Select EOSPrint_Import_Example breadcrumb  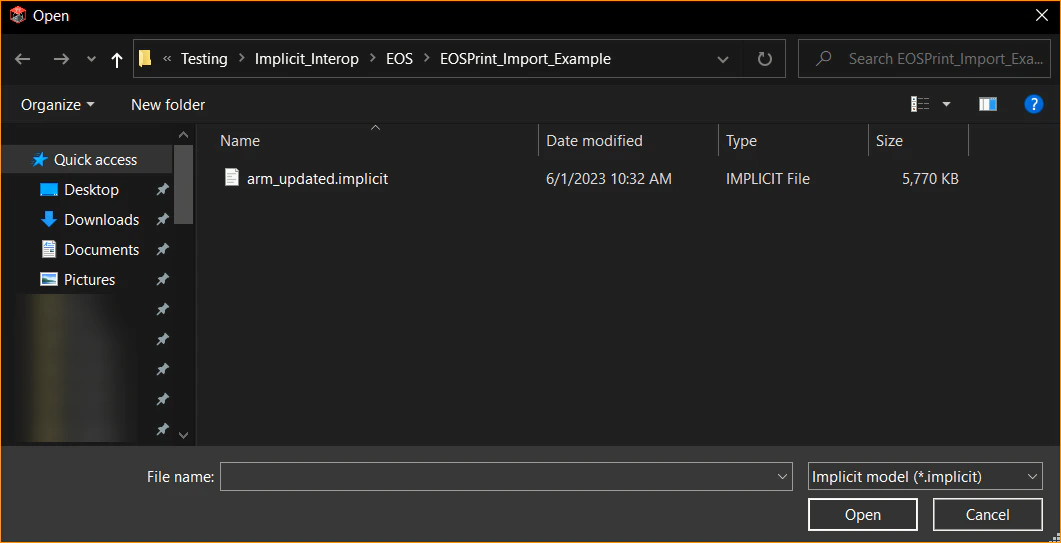525,59
